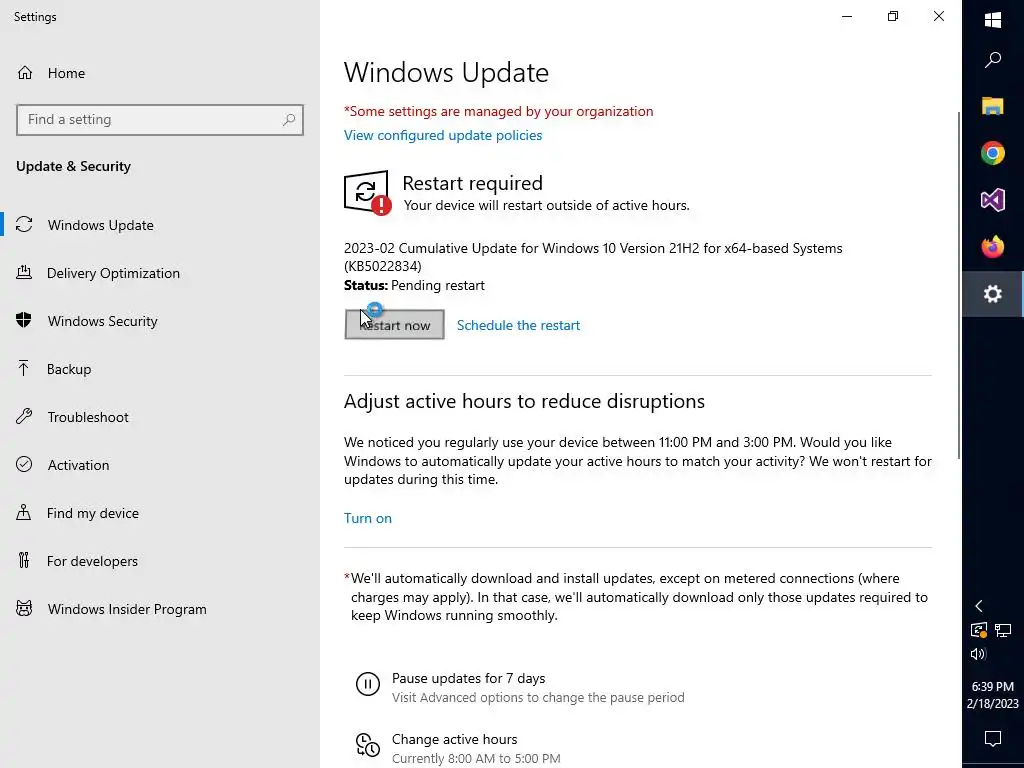Click the Home icon in sidebar
The height and width of the screenshot is (768, 1024).
click(25, 72)
